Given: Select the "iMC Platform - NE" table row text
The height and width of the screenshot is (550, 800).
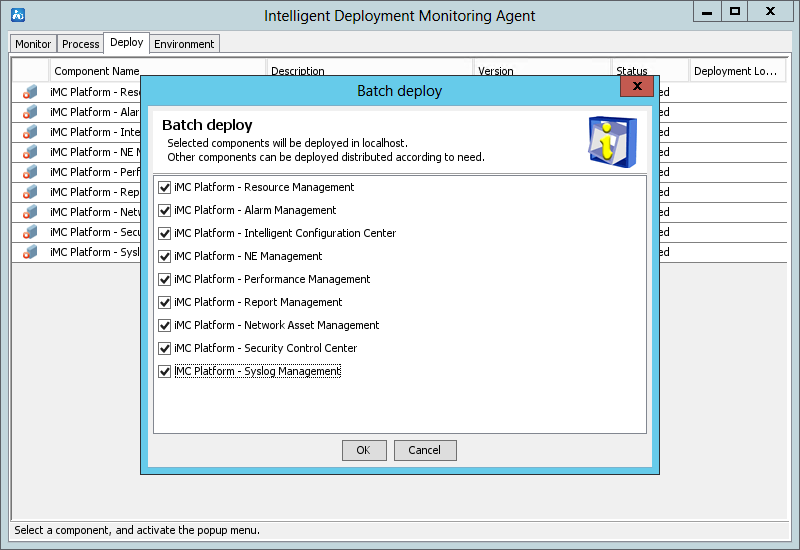Looking at the screenshot, I should click(95, 152).
